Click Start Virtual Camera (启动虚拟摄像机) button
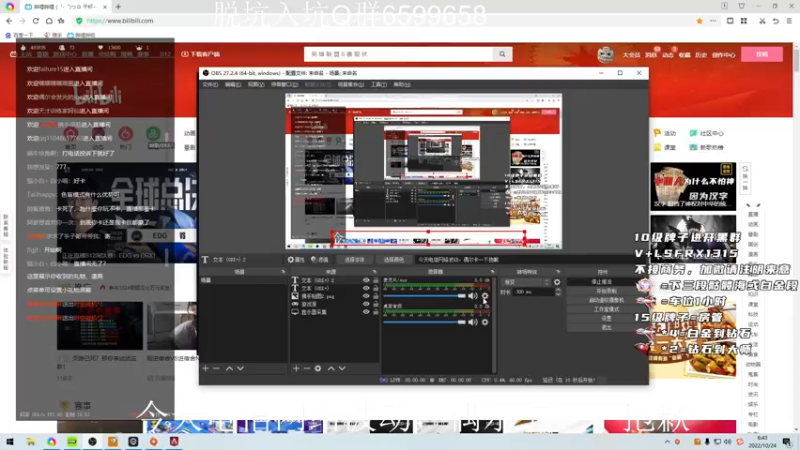Image resolution: width=800 pixels, height=450 pixels. (x=606, y=300)
